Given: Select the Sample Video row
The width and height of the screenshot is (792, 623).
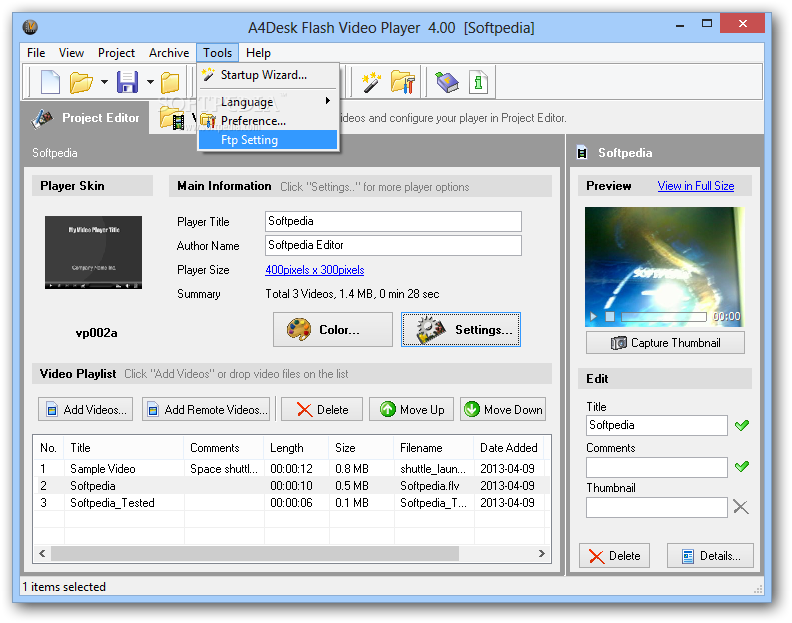Looking at the screenshot, I should (x=292, y=468).
